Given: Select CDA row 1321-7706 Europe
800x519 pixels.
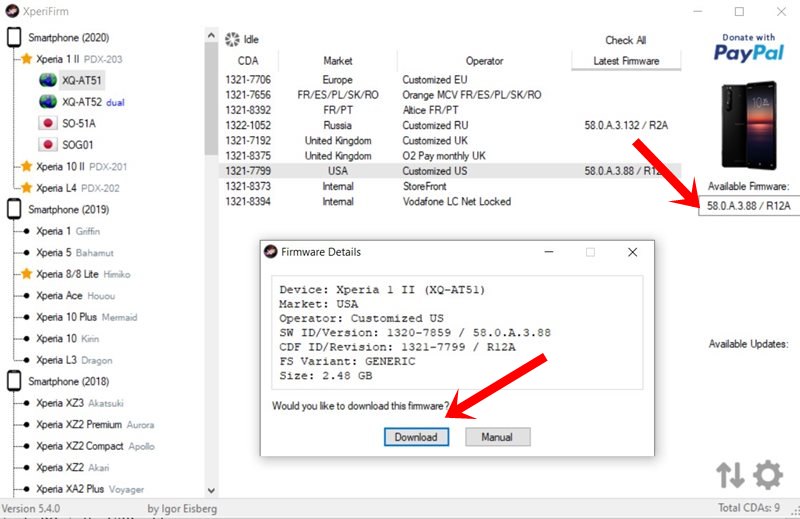Looking at the screenshot, I should pyautogui.click(x=450, y=80).
